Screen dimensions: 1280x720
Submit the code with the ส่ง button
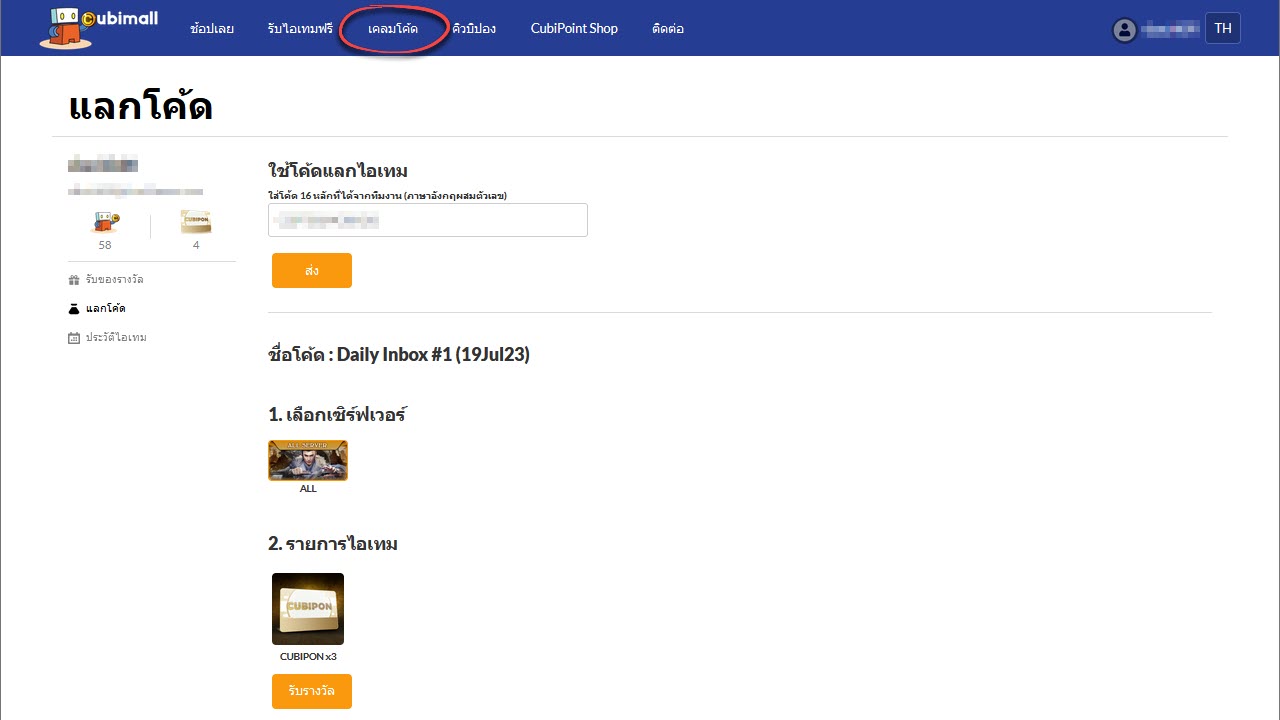click(x=312, y=270)
